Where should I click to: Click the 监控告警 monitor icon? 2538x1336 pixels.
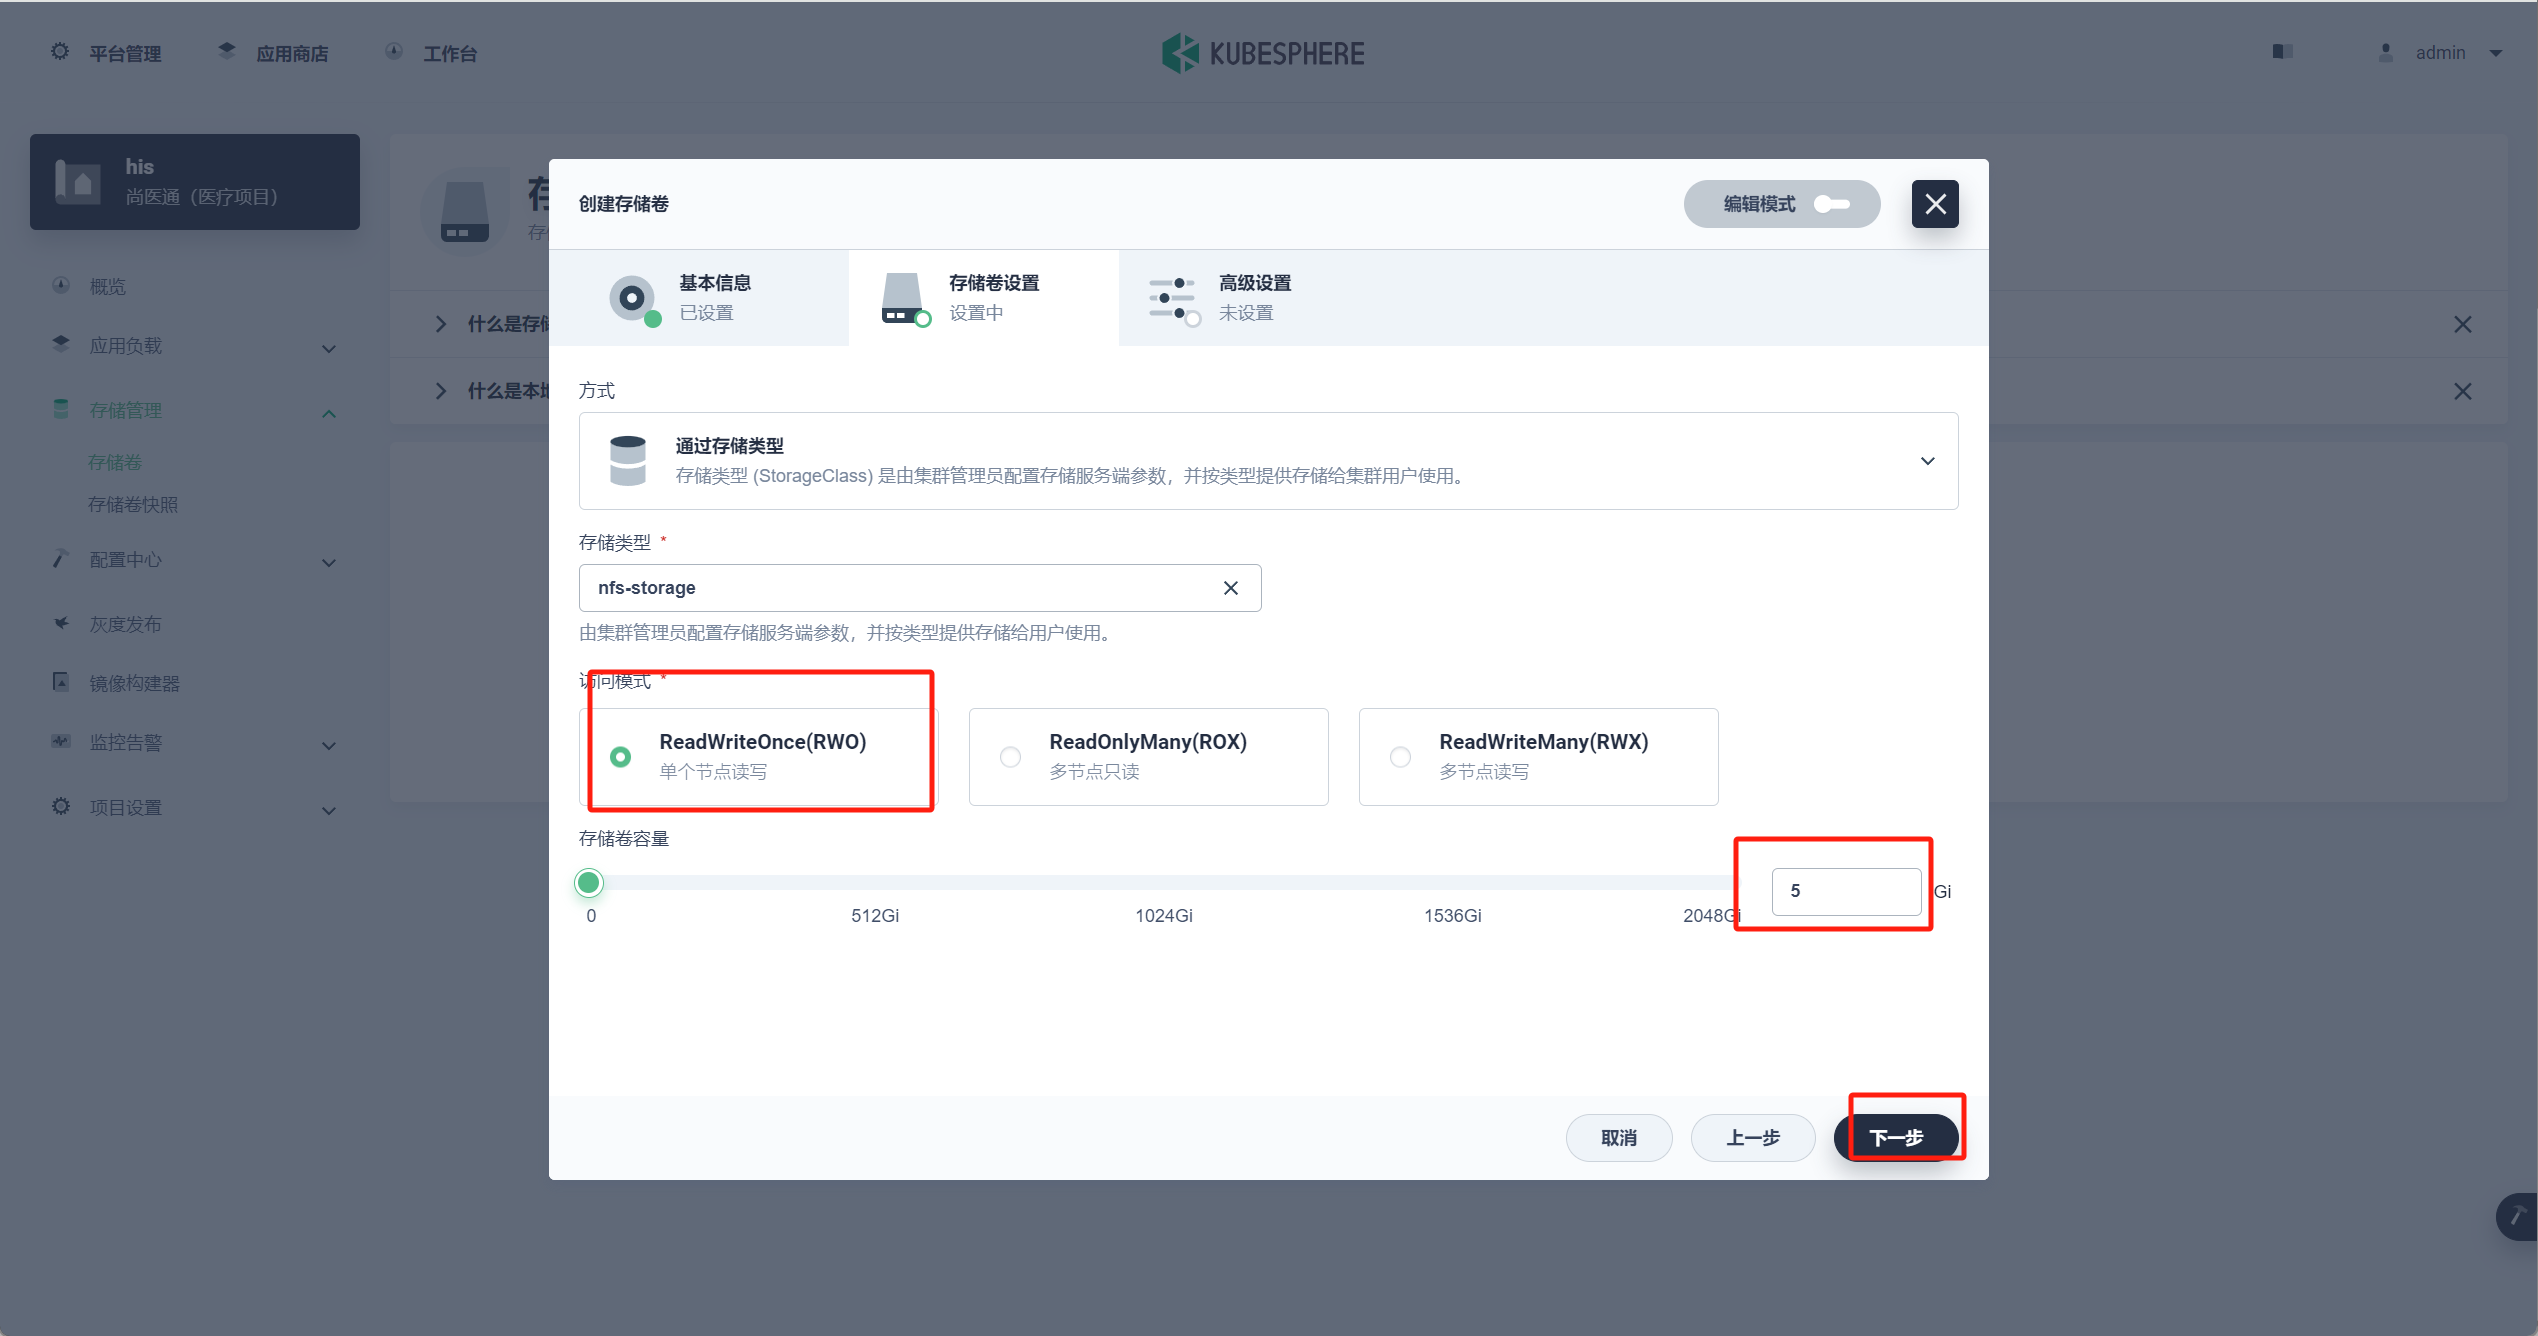(61, 742)
